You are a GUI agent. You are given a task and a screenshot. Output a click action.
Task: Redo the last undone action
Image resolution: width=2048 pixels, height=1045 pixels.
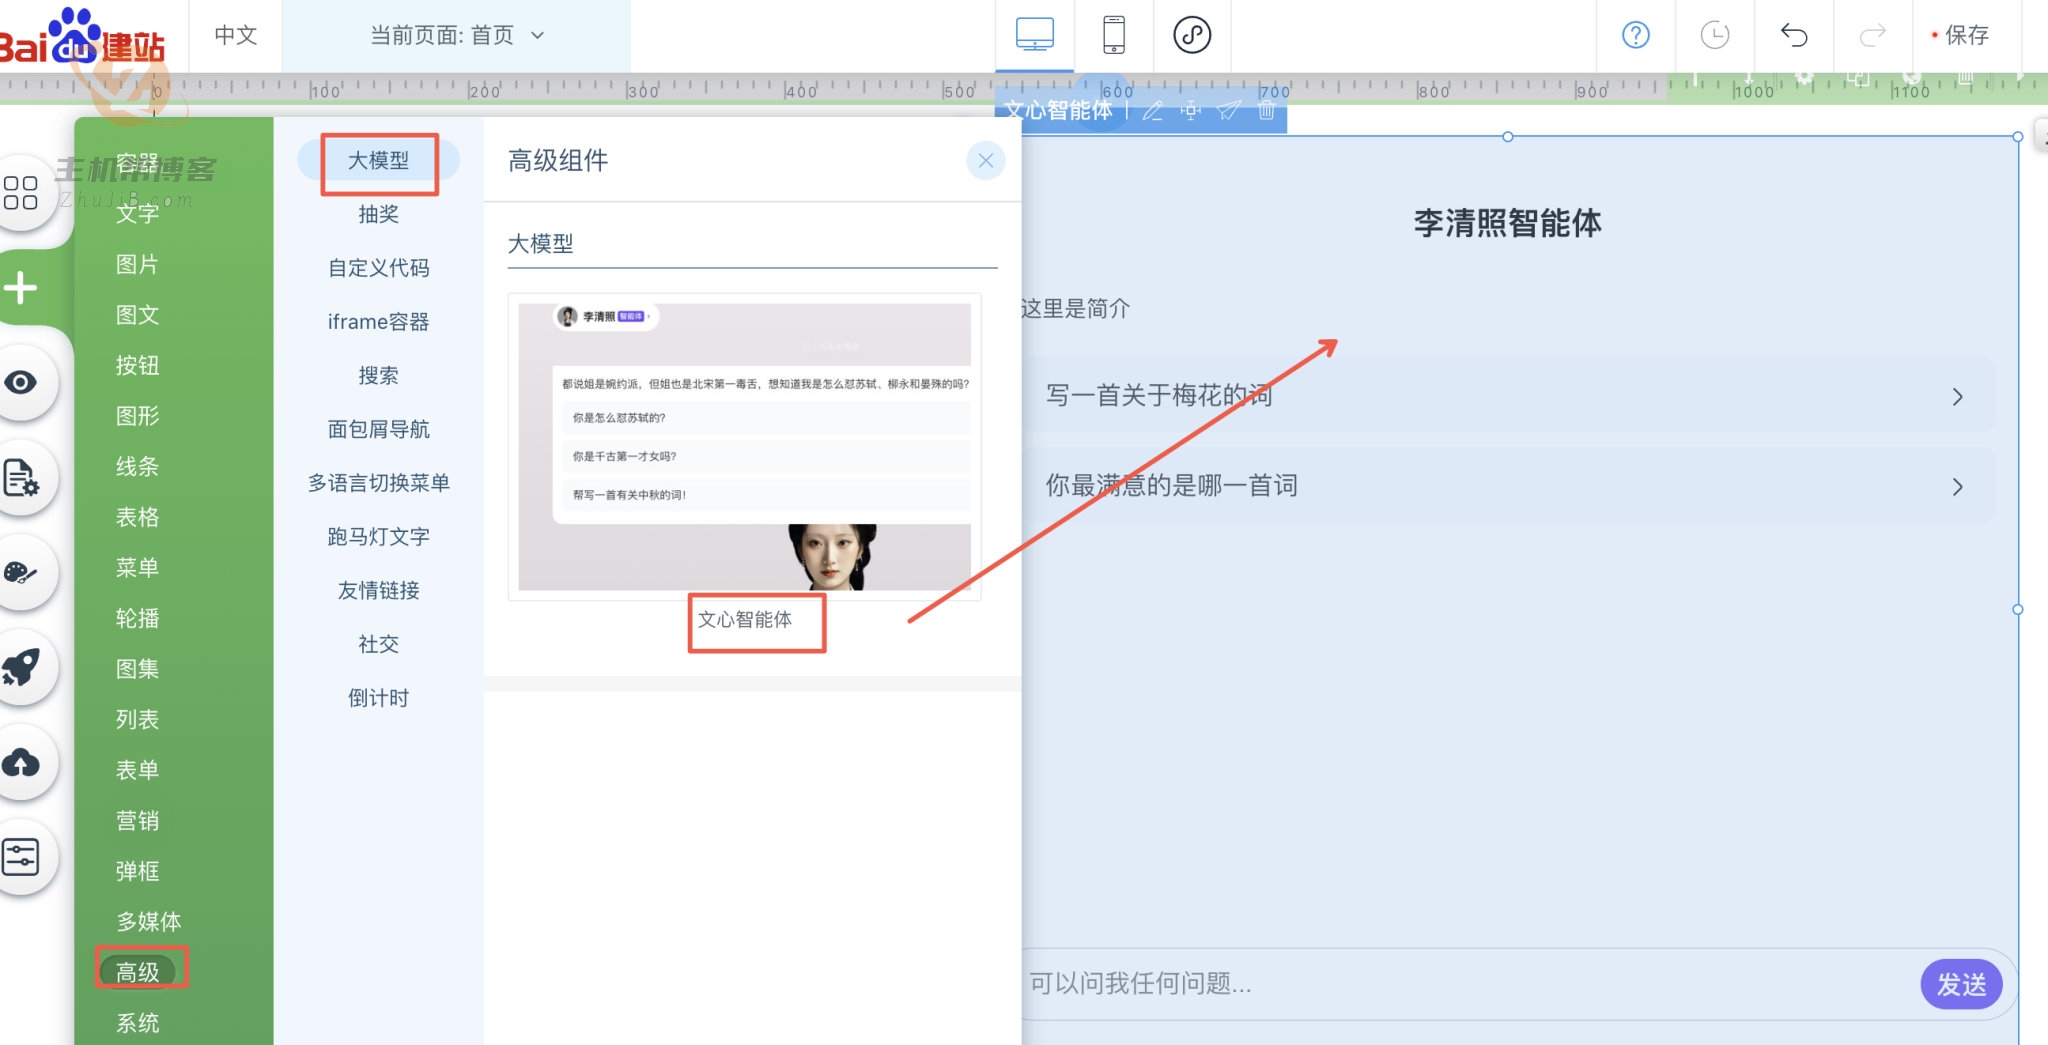click(x=1872, y=35)
